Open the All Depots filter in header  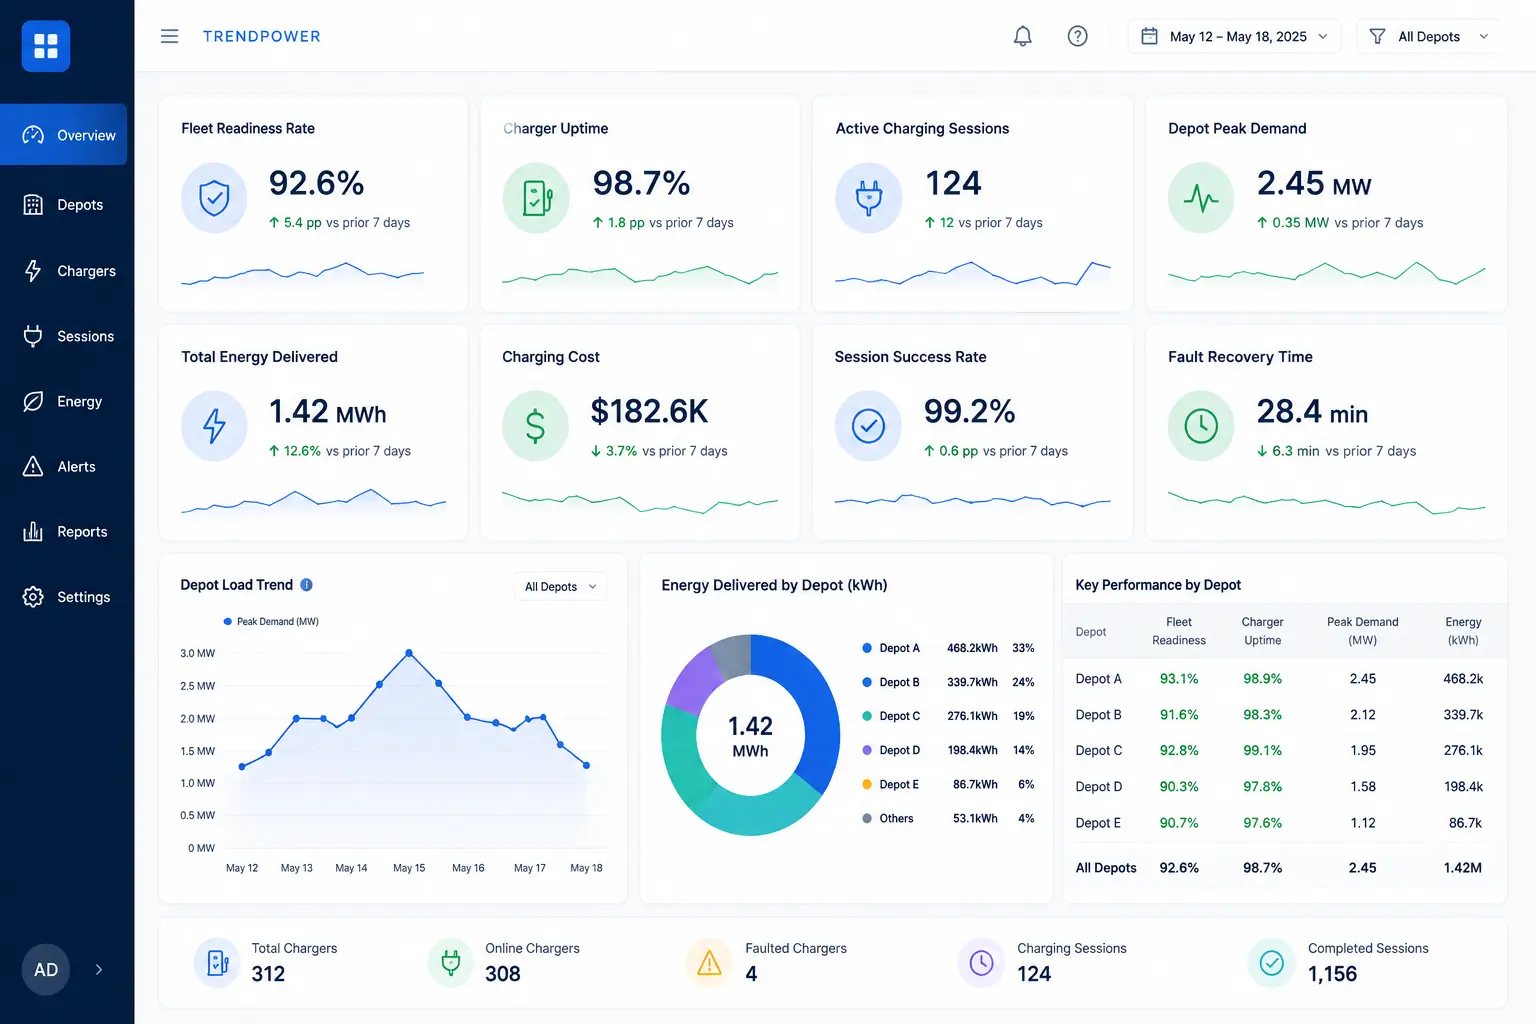pos(1429,36)
